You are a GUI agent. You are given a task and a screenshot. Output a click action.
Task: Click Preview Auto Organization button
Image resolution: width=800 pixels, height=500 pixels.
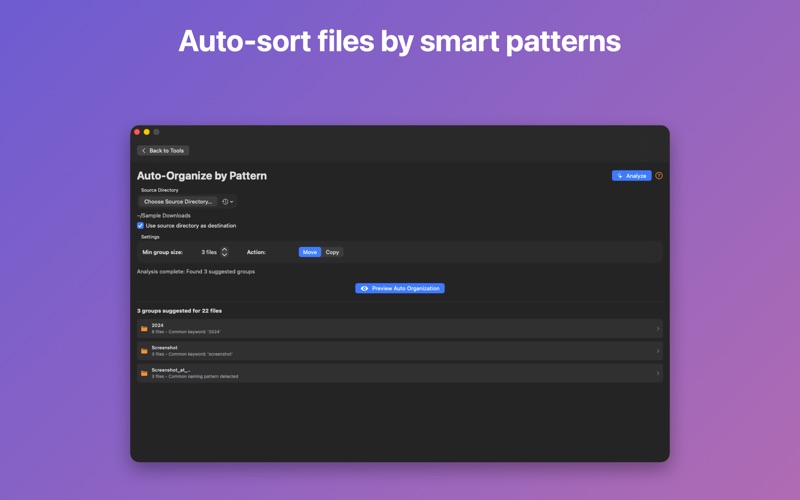coord(399,288)
